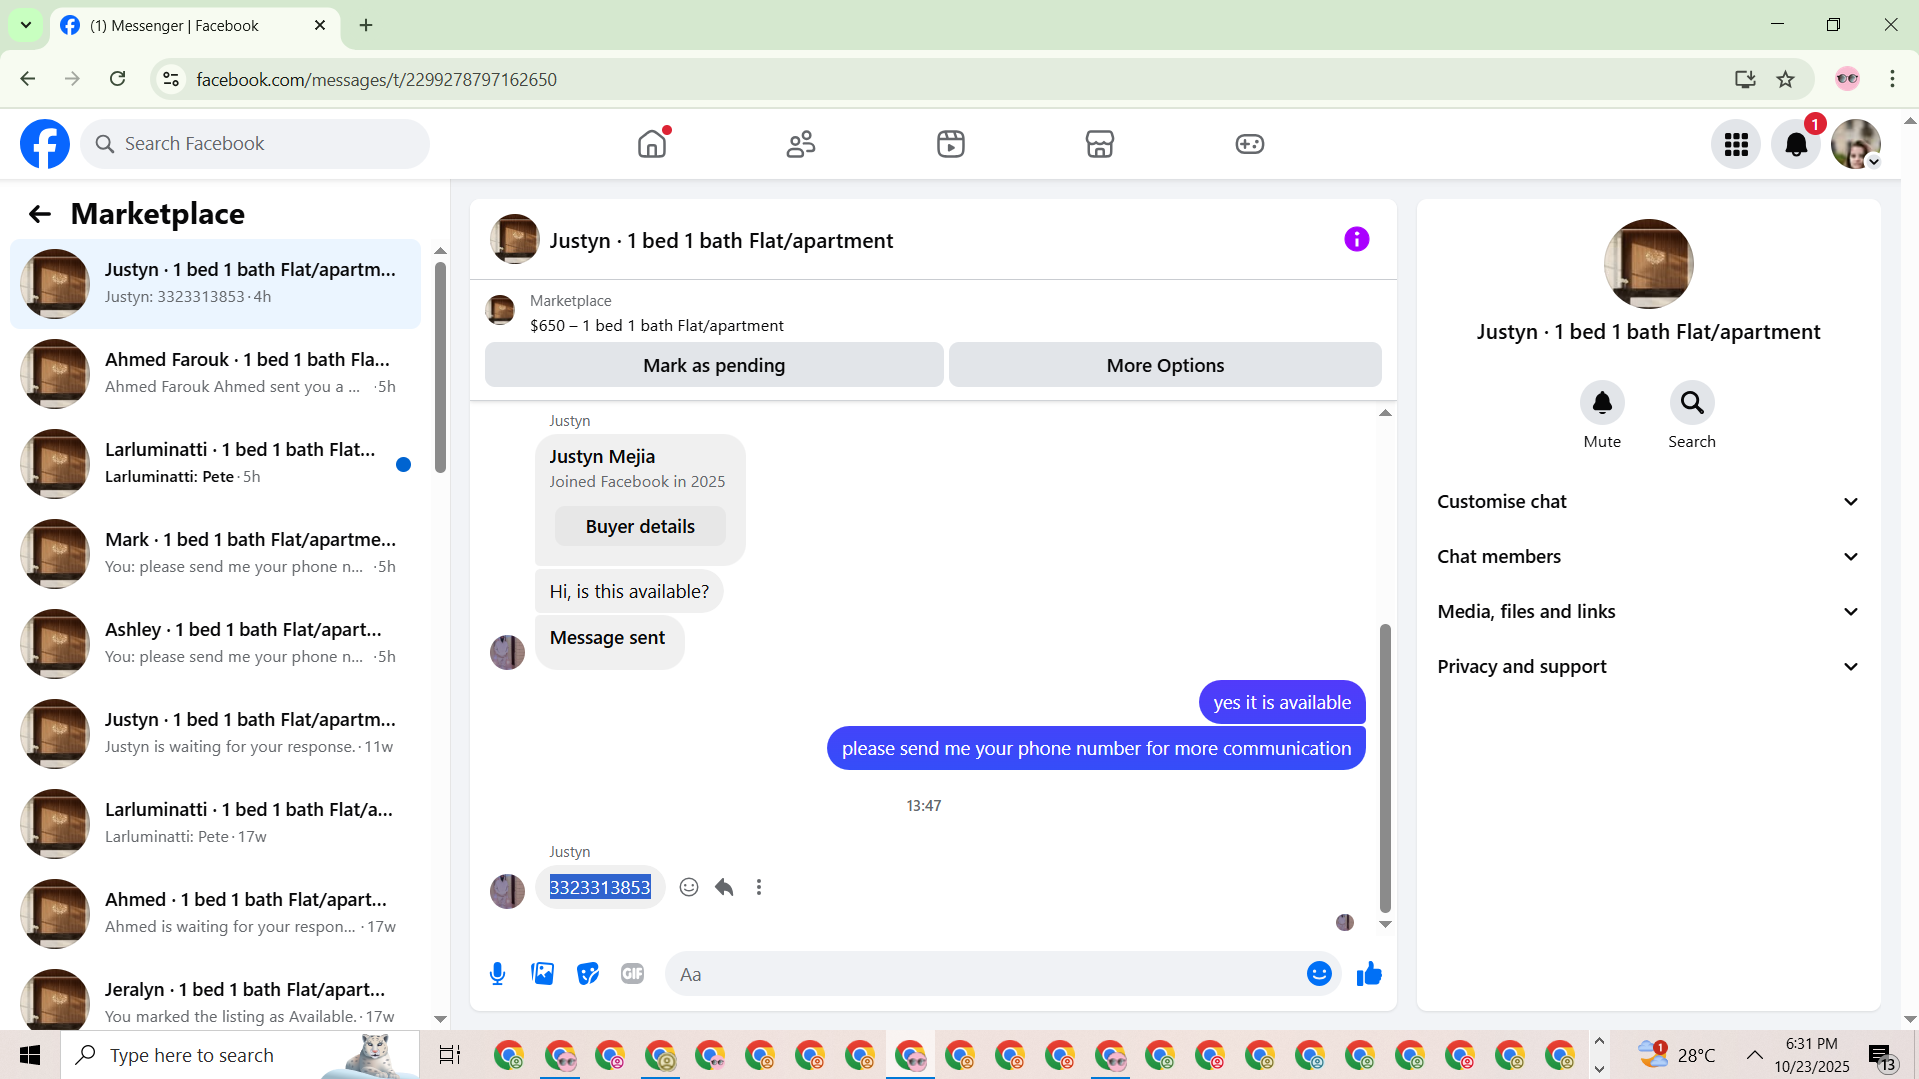Click the browser address bar URL
The height and width of the screenshot is (1079, 1919).
376,79
